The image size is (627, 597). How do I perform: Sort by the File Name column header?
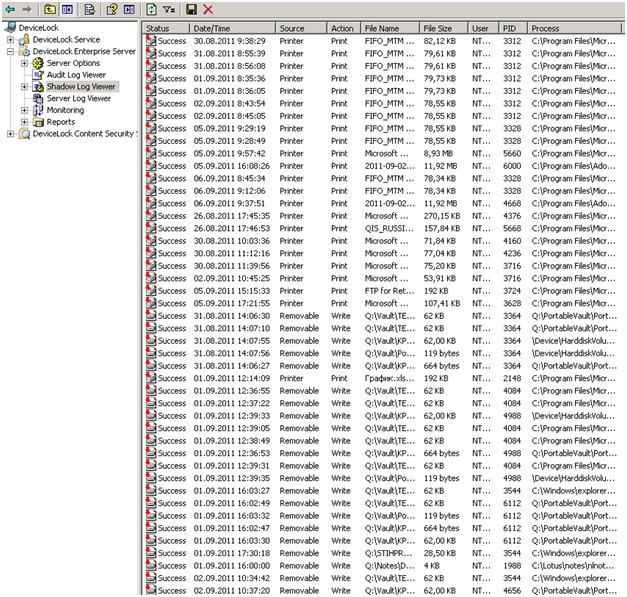(390, 28)
